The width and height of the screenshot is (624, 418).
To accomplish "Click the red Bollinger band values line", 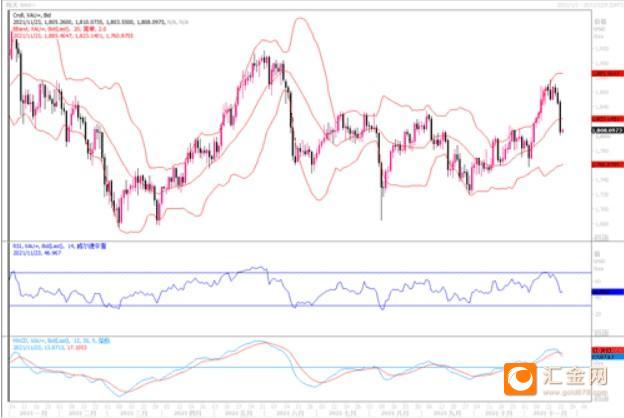I will 73,36.
